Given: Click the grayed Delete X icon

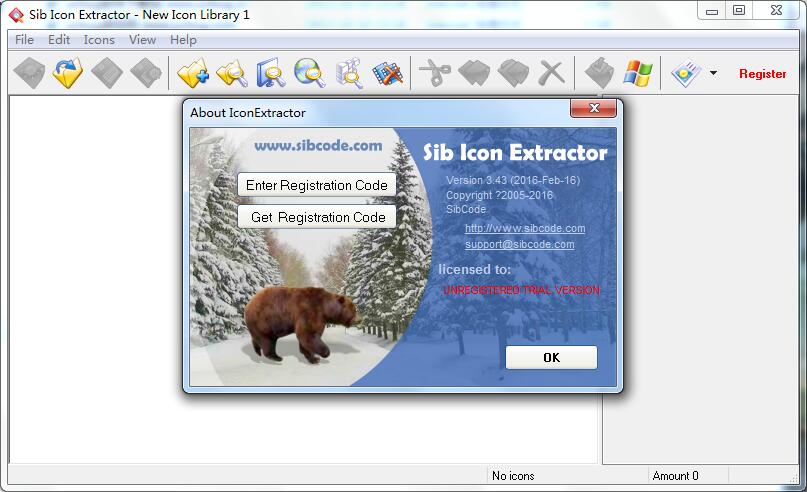Looking at the screenshot, I should (552, 73).
